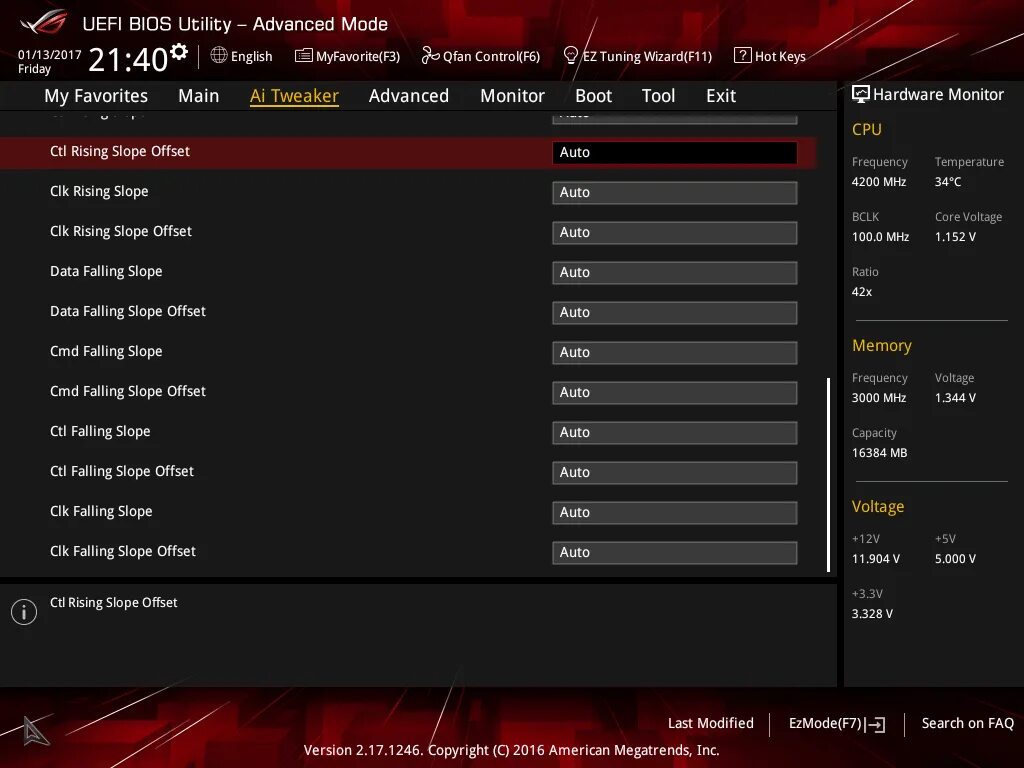Click the settings list scrollbar

(x=828, y=475)
